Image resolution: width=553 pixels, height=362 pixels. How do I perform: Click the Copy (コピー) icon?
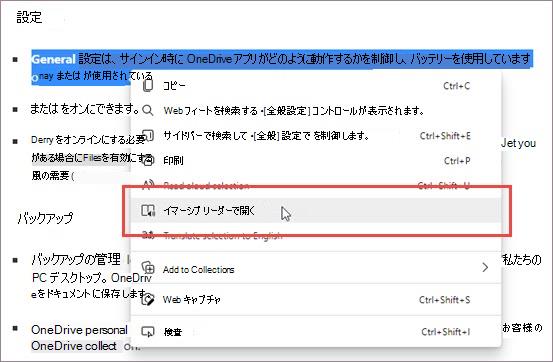click(148, 85)
